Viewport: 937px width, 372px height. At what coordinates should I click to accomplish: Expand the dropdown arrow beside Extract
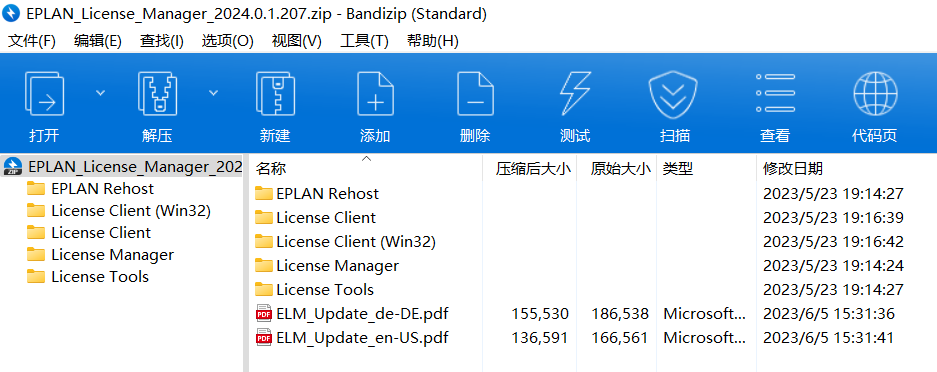coord(213,93)
